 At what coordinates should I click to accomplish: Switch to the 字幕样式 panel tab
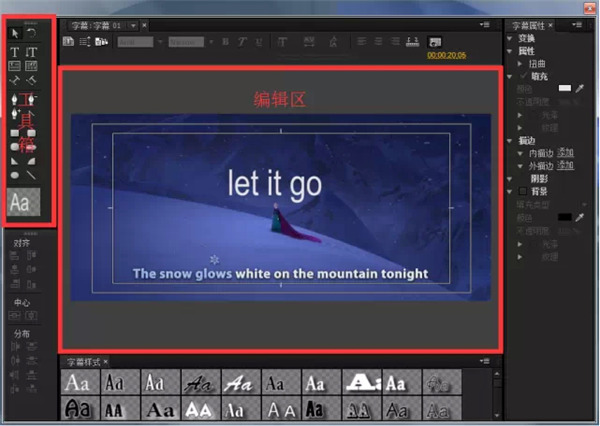(83, 362)
